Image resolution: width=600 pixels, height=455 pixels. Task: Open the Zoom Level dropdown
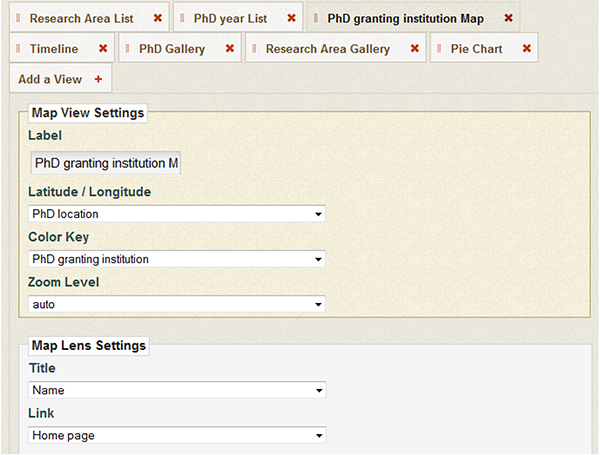[177, 304]
